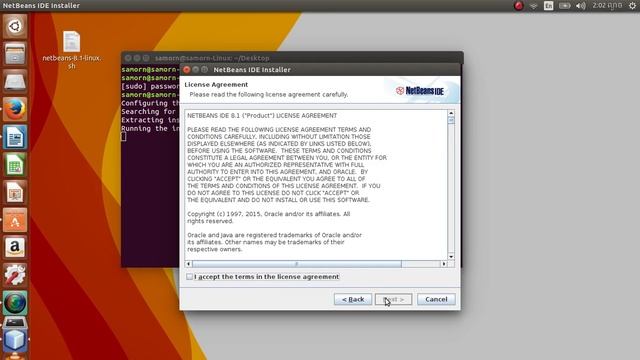Select the Terminal icon in dock

coord(15,323)
